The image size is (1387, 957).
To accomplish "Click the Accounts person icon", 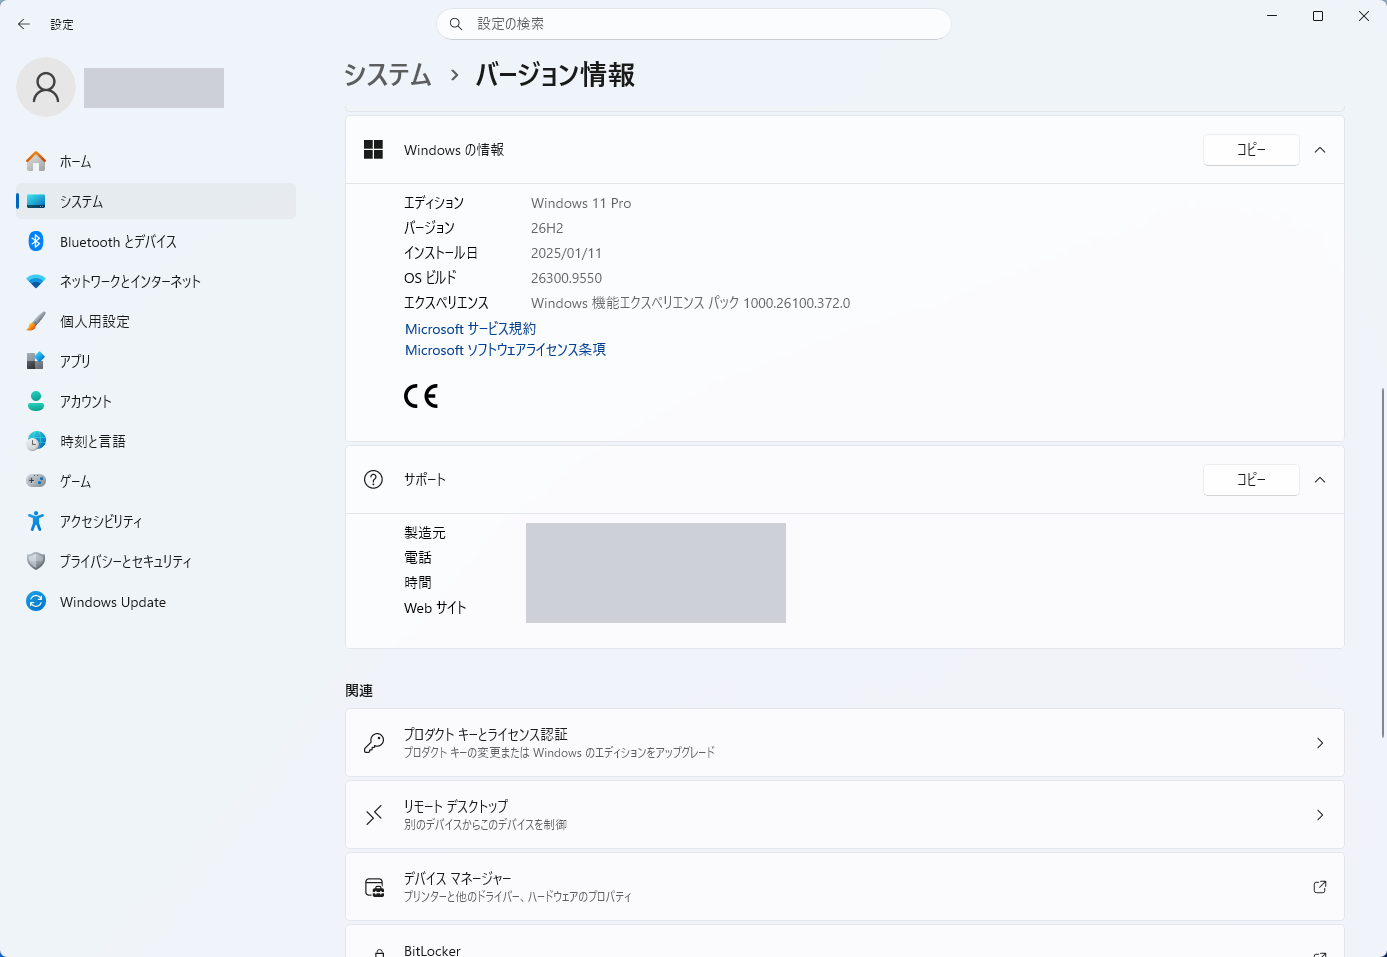I will tap(36, 401).
